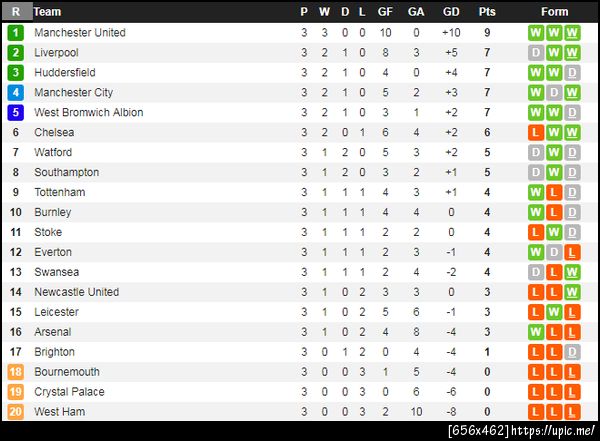This screenshot has height=441, width=600.
Task: Click Manchester City's draw form badge
Action: [554, 92]
